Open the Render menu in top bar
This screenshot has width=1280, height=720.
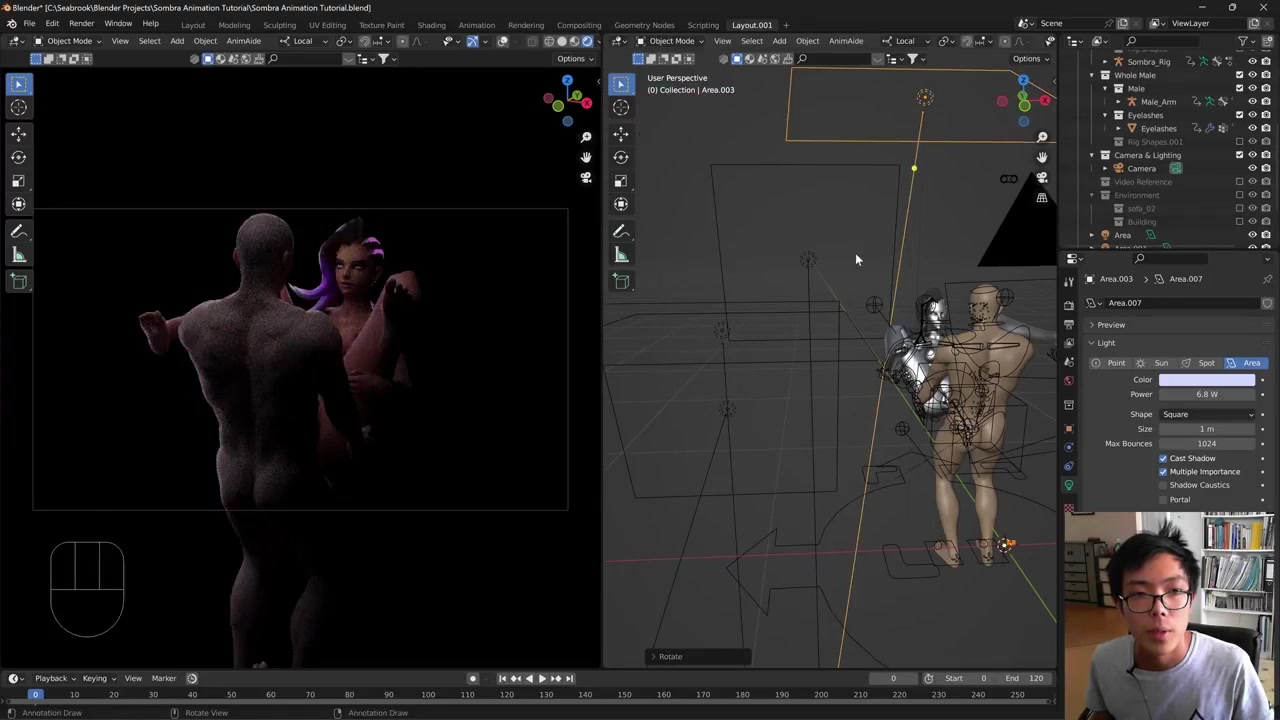(x=81, y=23)
